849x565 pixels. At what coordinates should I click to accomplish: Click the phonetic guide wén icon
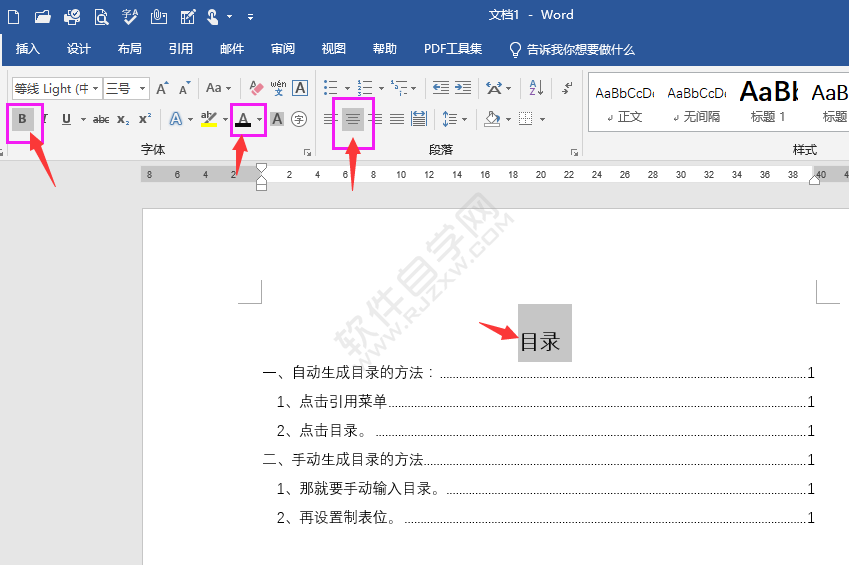[278, 88]
